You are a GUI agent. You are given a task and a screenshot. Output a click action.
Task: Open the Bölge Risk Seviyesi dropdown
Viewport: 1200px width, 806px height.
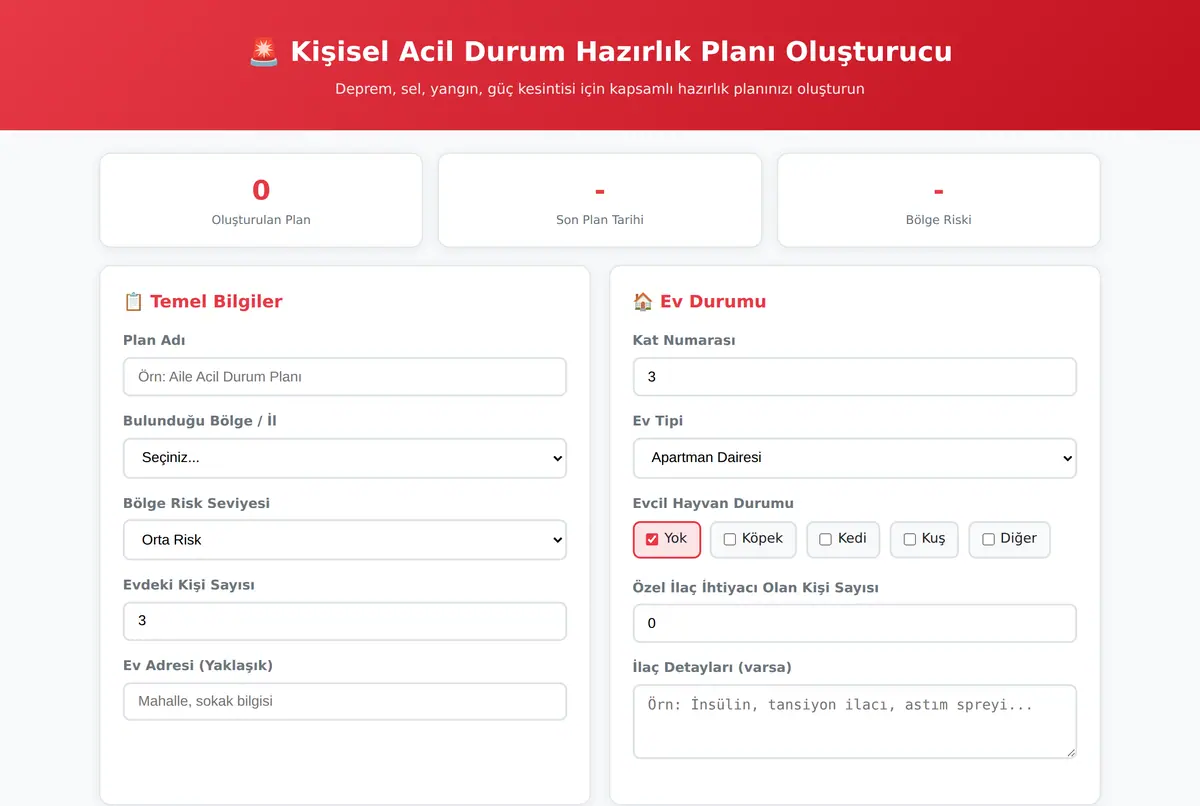pyautogui.click(x=345, y=540)
